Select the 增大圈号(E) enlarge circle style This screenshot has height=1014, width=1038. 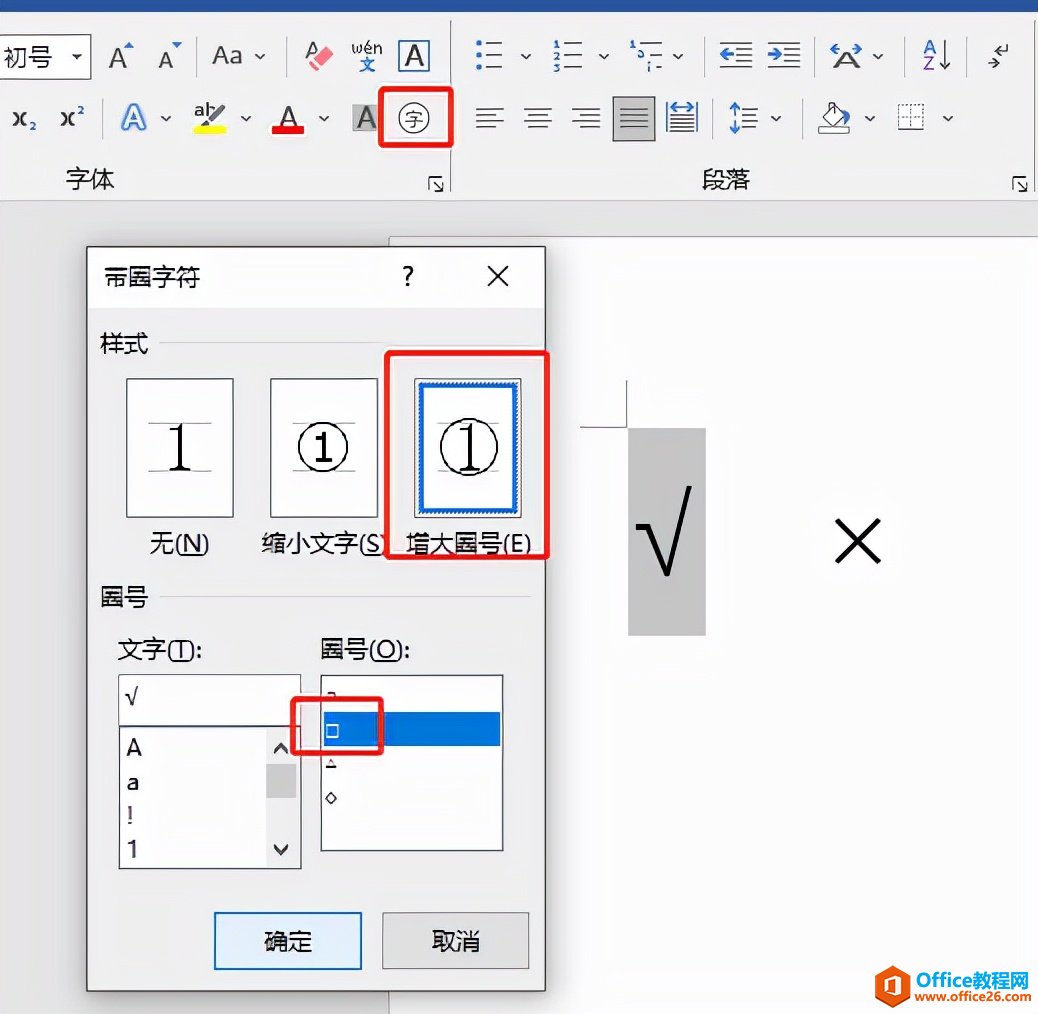[466, 448]
